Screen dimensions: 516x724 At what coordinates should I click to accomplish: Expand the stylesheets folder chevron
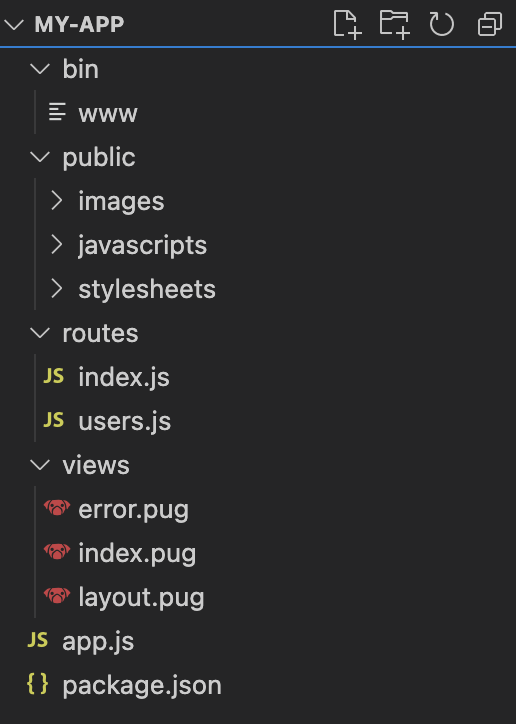(x=57, y=289)
